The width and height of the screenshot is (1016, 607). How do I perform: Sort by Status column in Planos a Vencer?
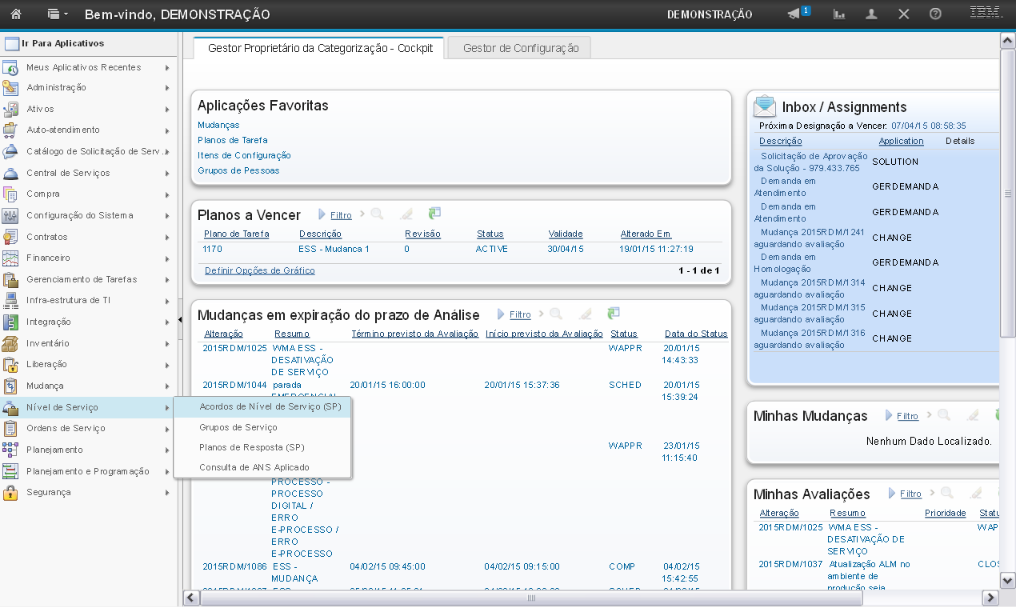pos(489,234)
